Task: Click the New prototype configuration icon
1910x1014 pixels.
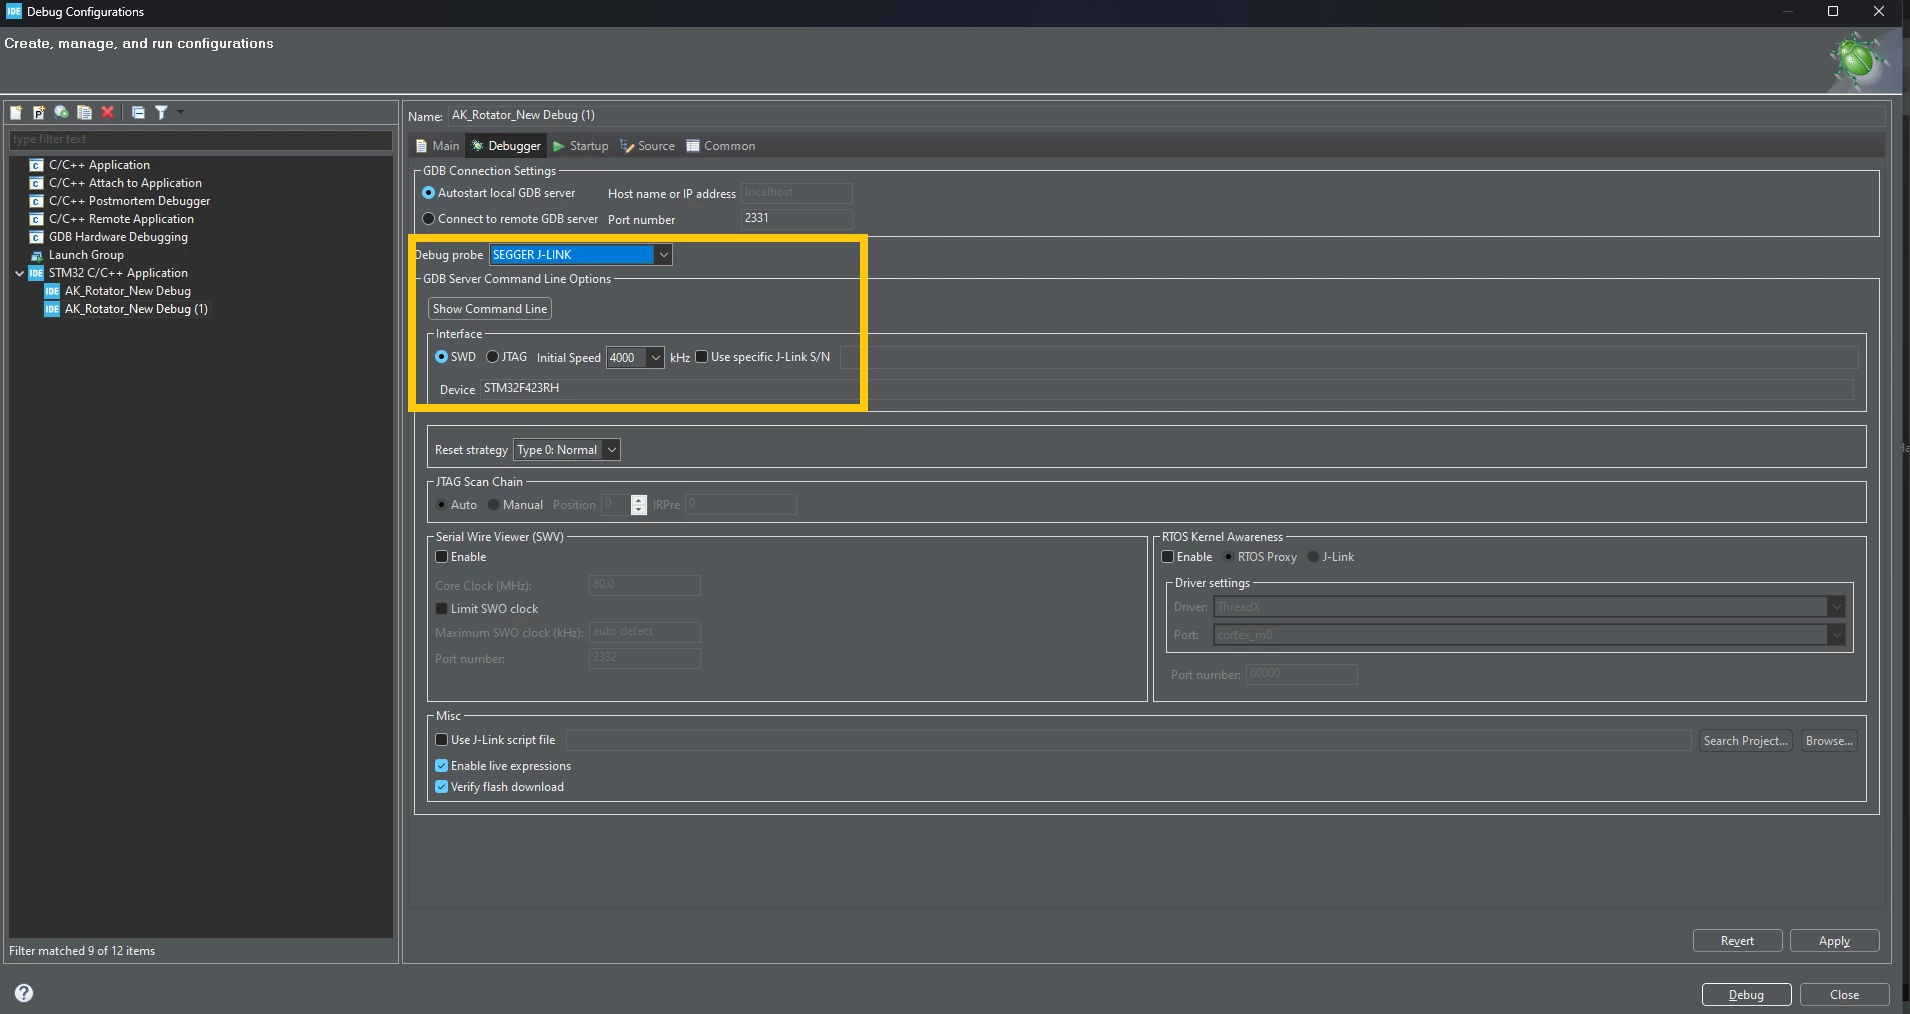Action: click(39, 112)
